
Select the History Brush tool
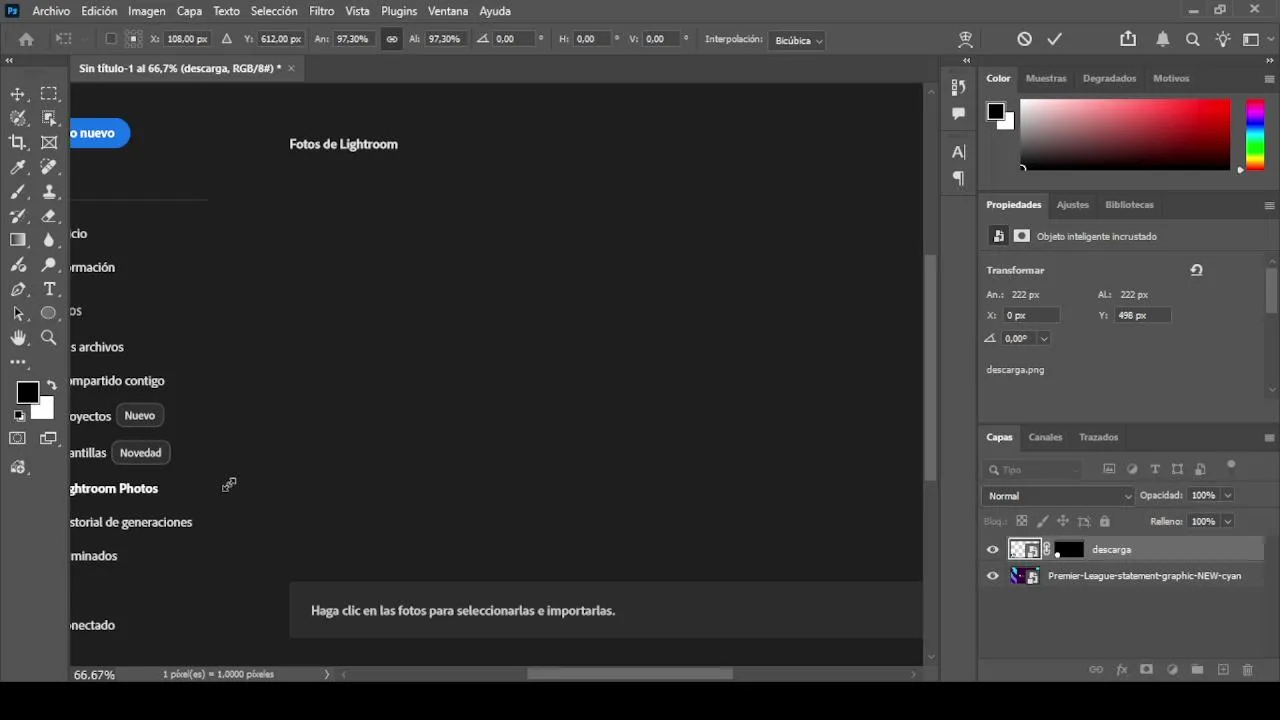(x=18, y=216)
